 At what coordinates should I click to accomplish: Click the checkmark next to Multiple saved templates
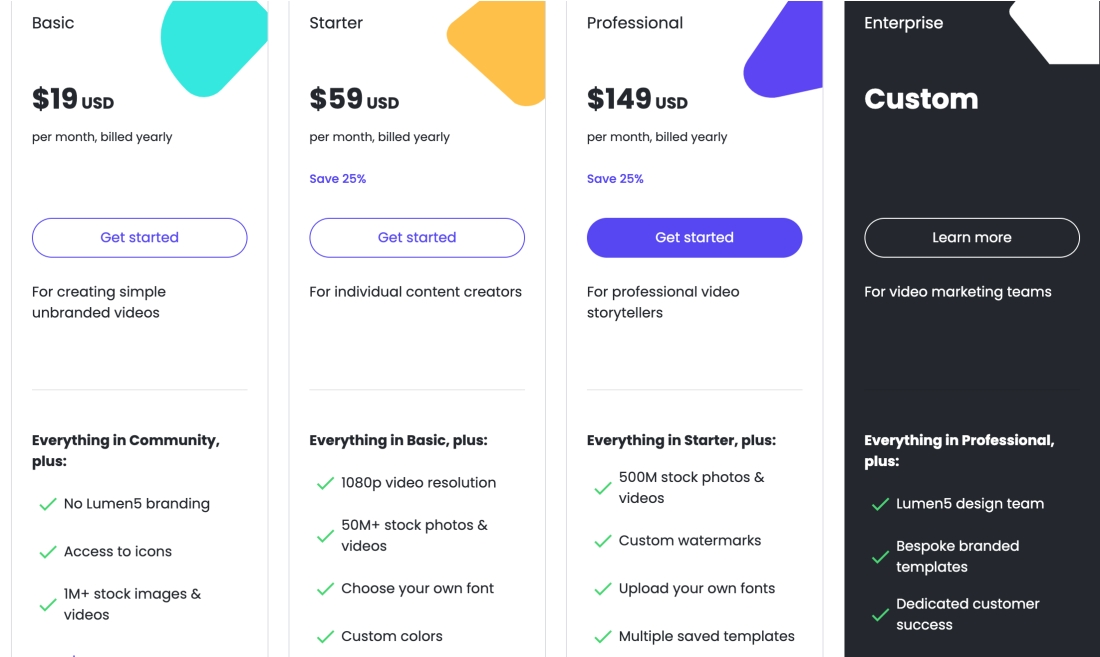[603, 637]
